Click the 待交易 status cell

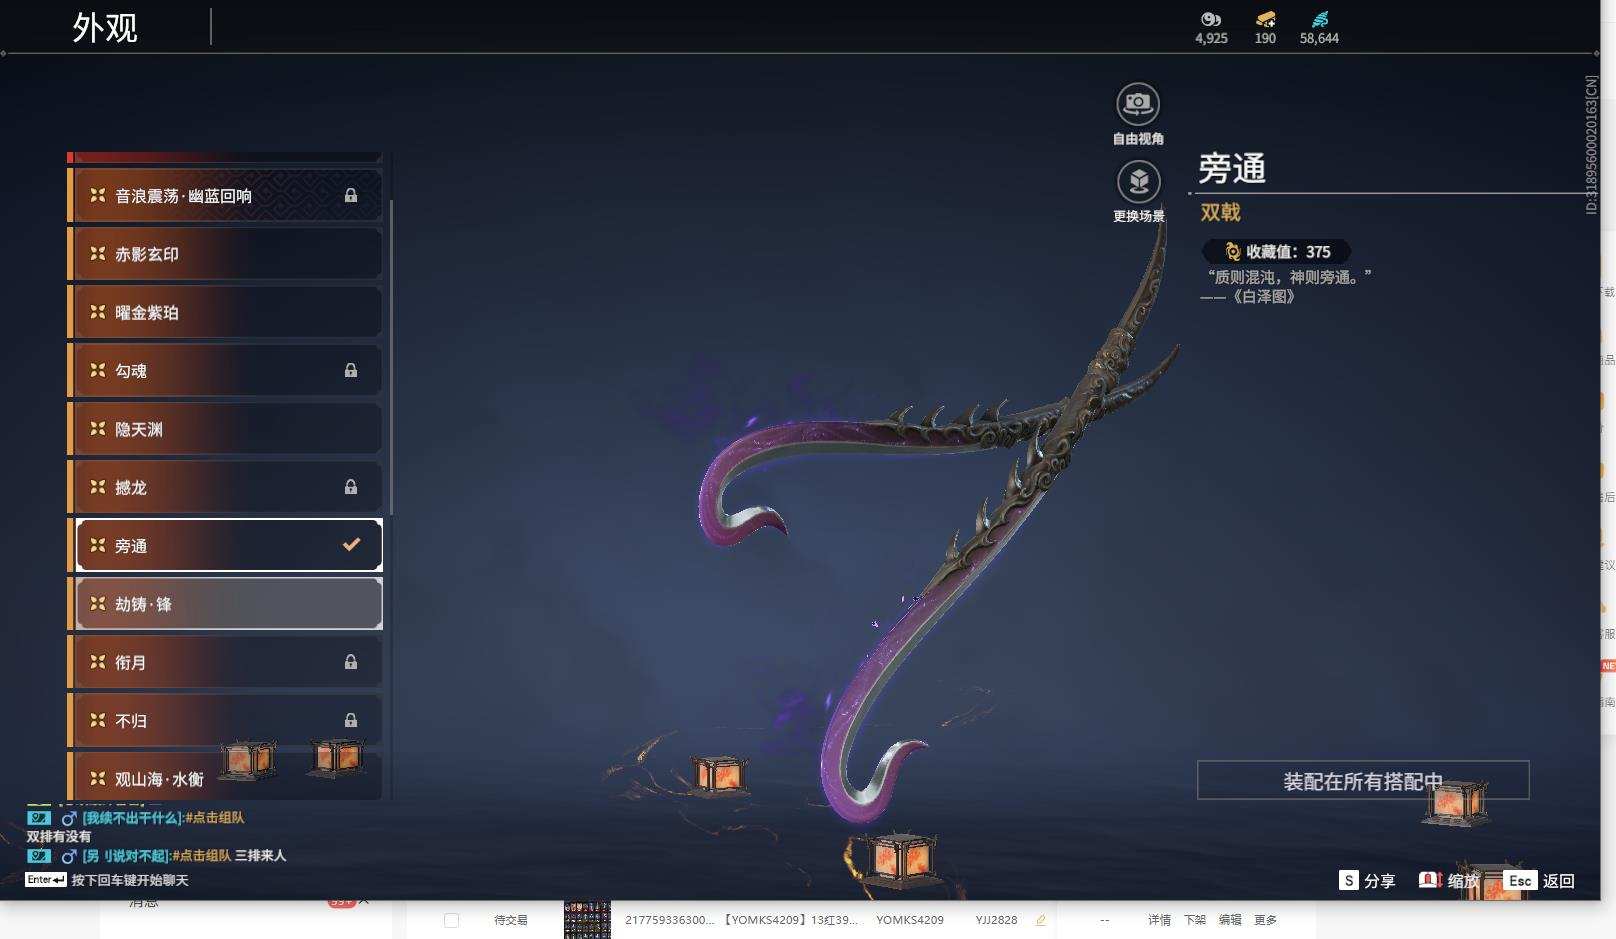coord(511,920)
